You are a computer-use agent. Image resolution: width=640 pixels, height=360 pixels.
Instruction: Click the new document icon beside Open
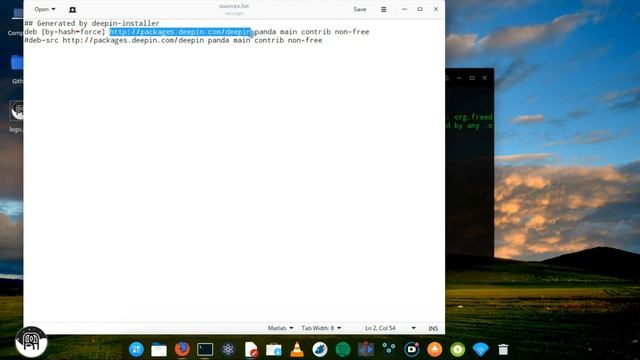click(72, 9)
